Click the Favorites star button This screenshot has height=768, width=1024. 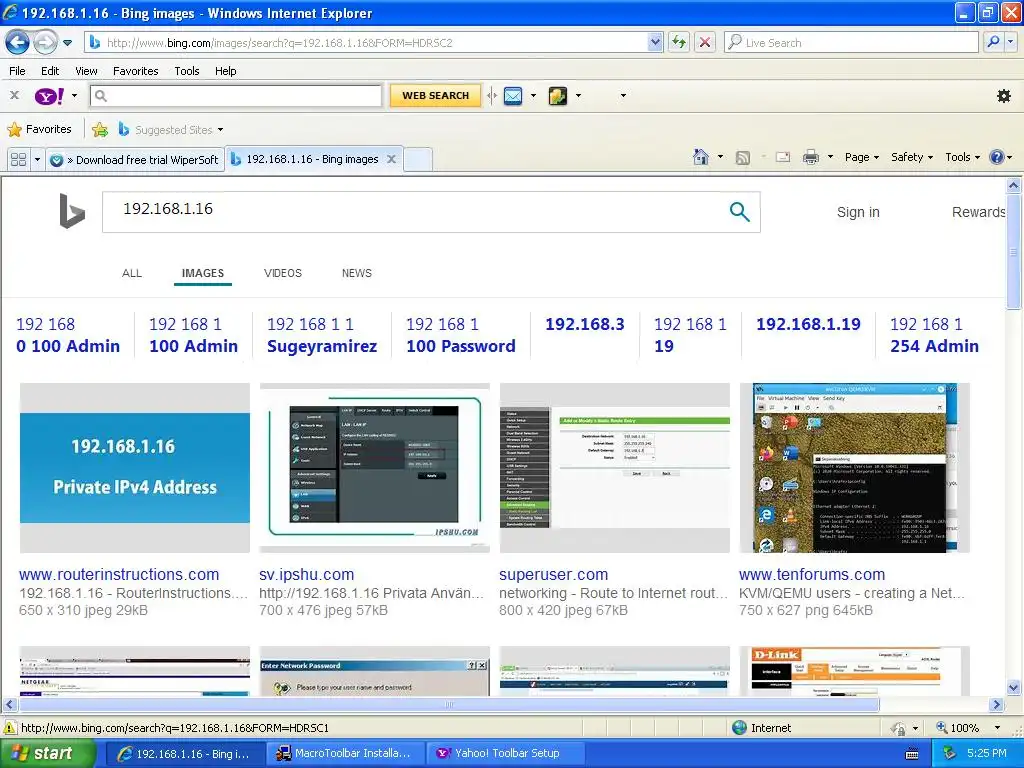pos(39,129)
